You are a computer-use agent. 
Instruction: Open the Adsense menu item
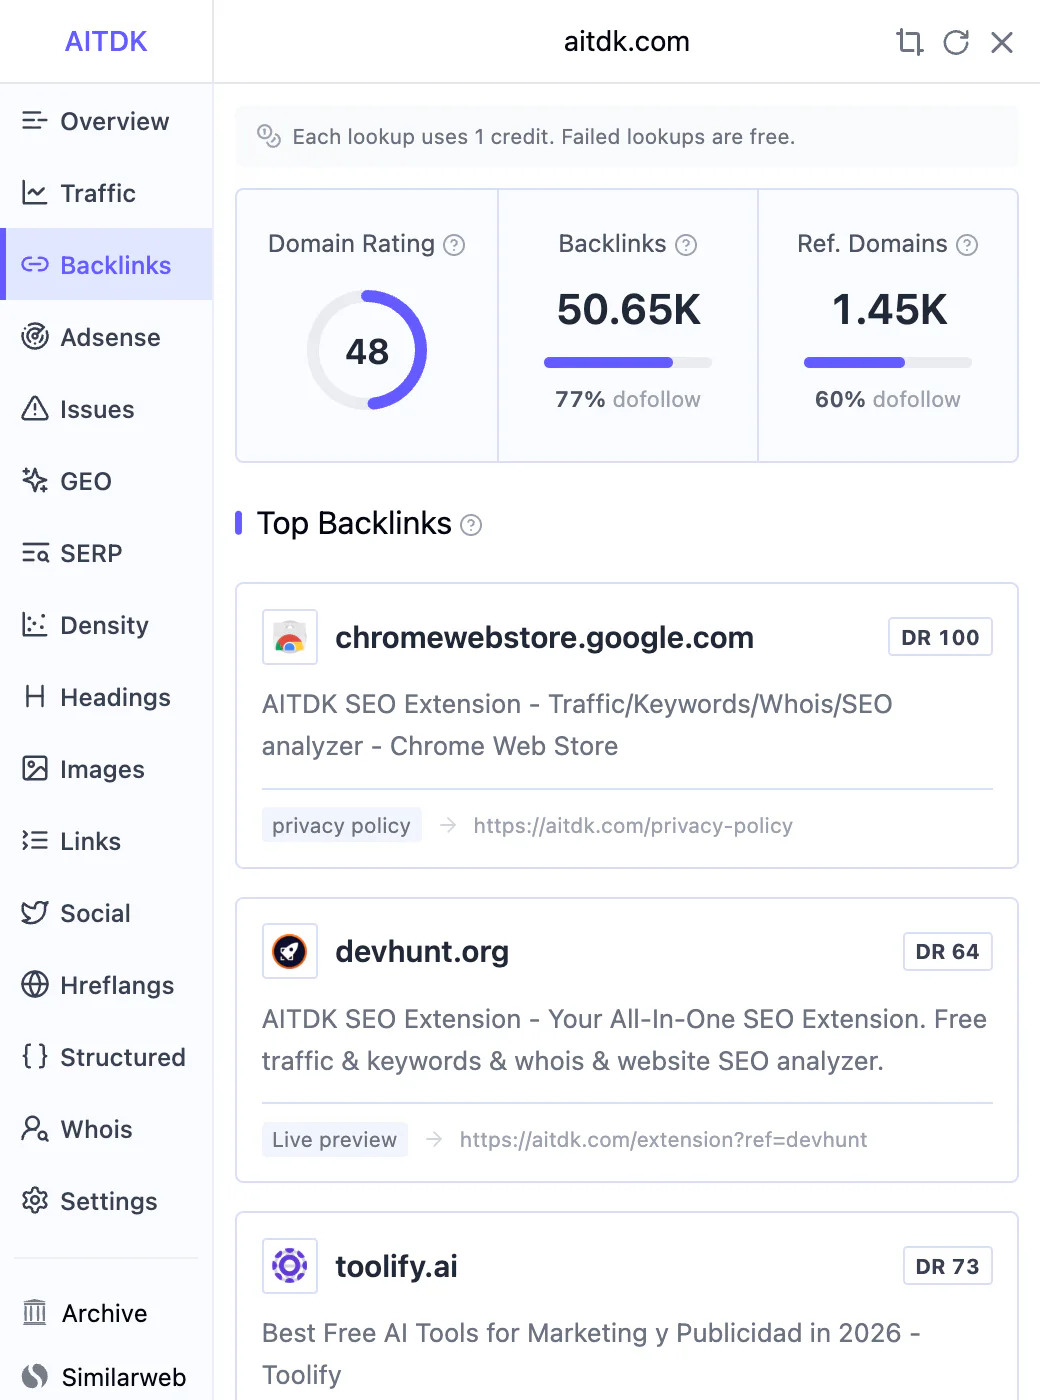pyautogui.click(x=106, y=337)
